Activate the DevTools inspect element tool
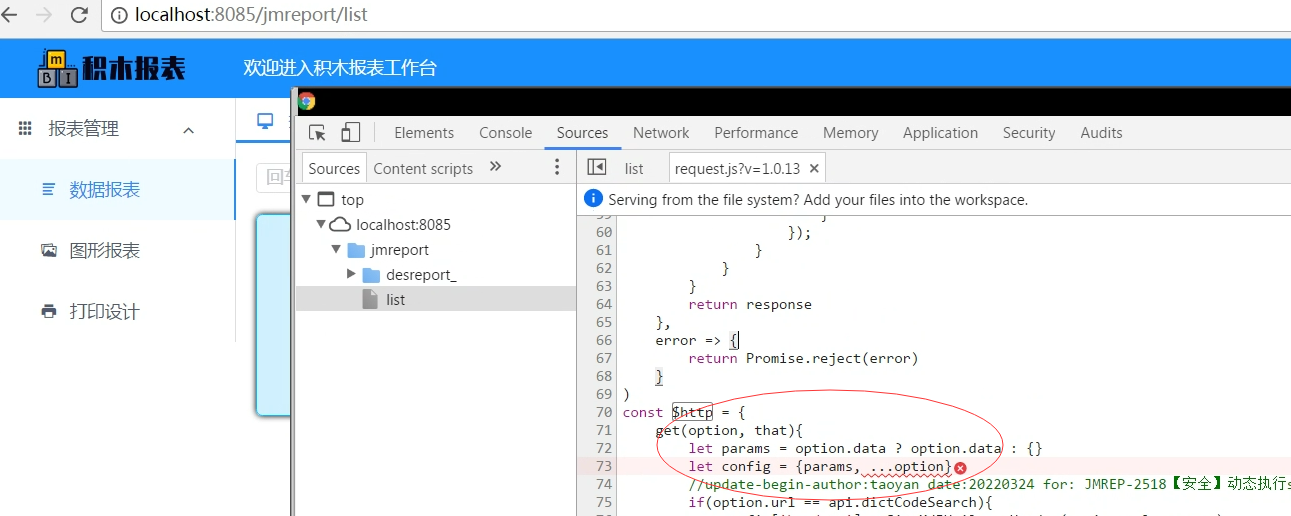 pos(318,132)
